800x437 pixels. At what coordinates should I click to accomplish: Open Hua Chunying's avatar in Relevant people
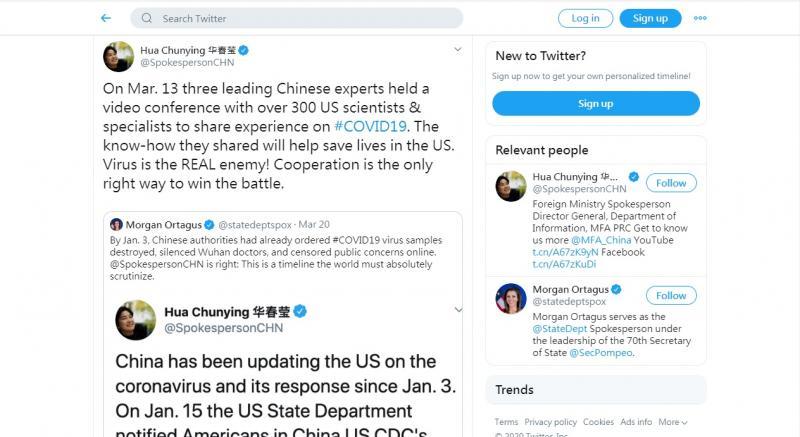click(x=511, y=186)
